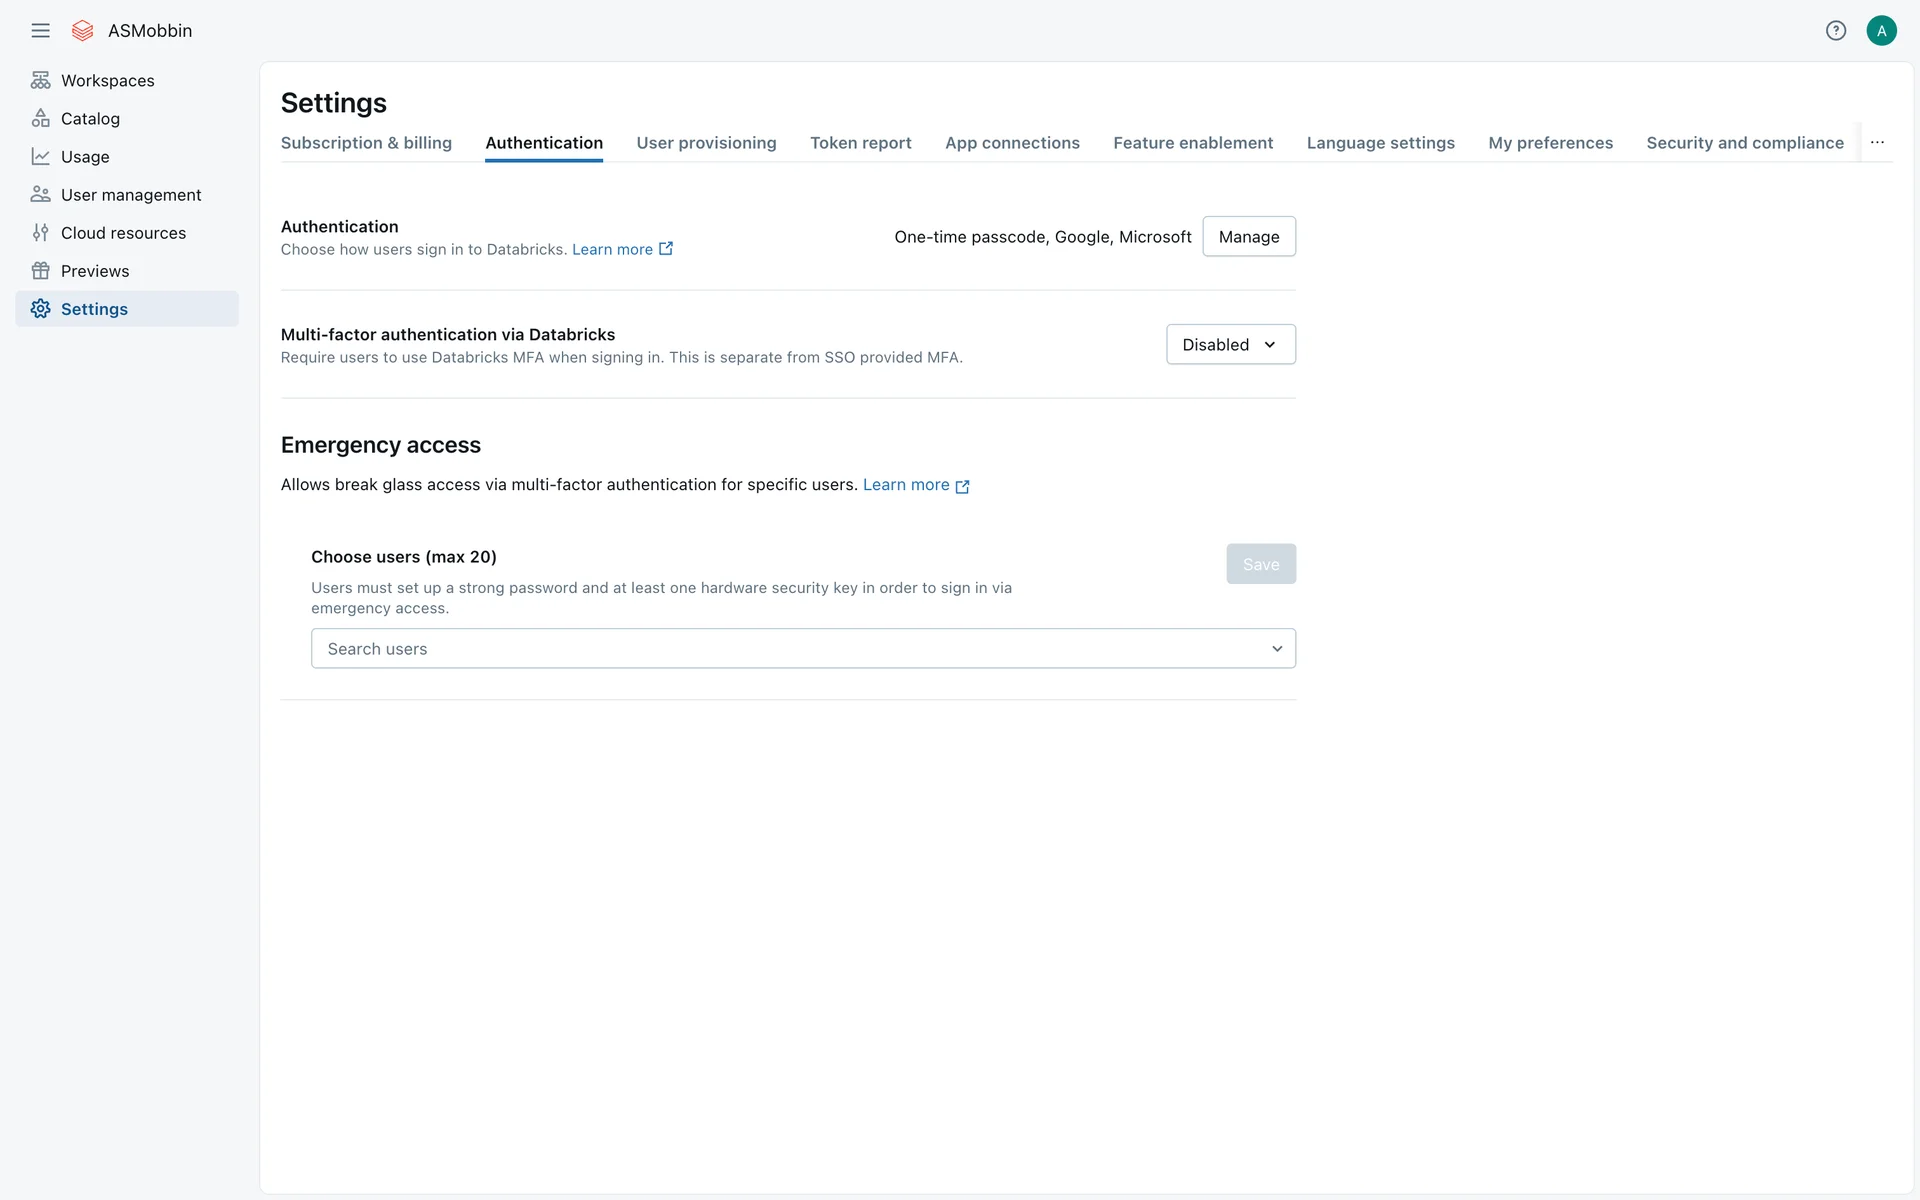Open Cloud resources in the sidebar
This screenshot has height=1200, width=1920.
coord(123,233)
